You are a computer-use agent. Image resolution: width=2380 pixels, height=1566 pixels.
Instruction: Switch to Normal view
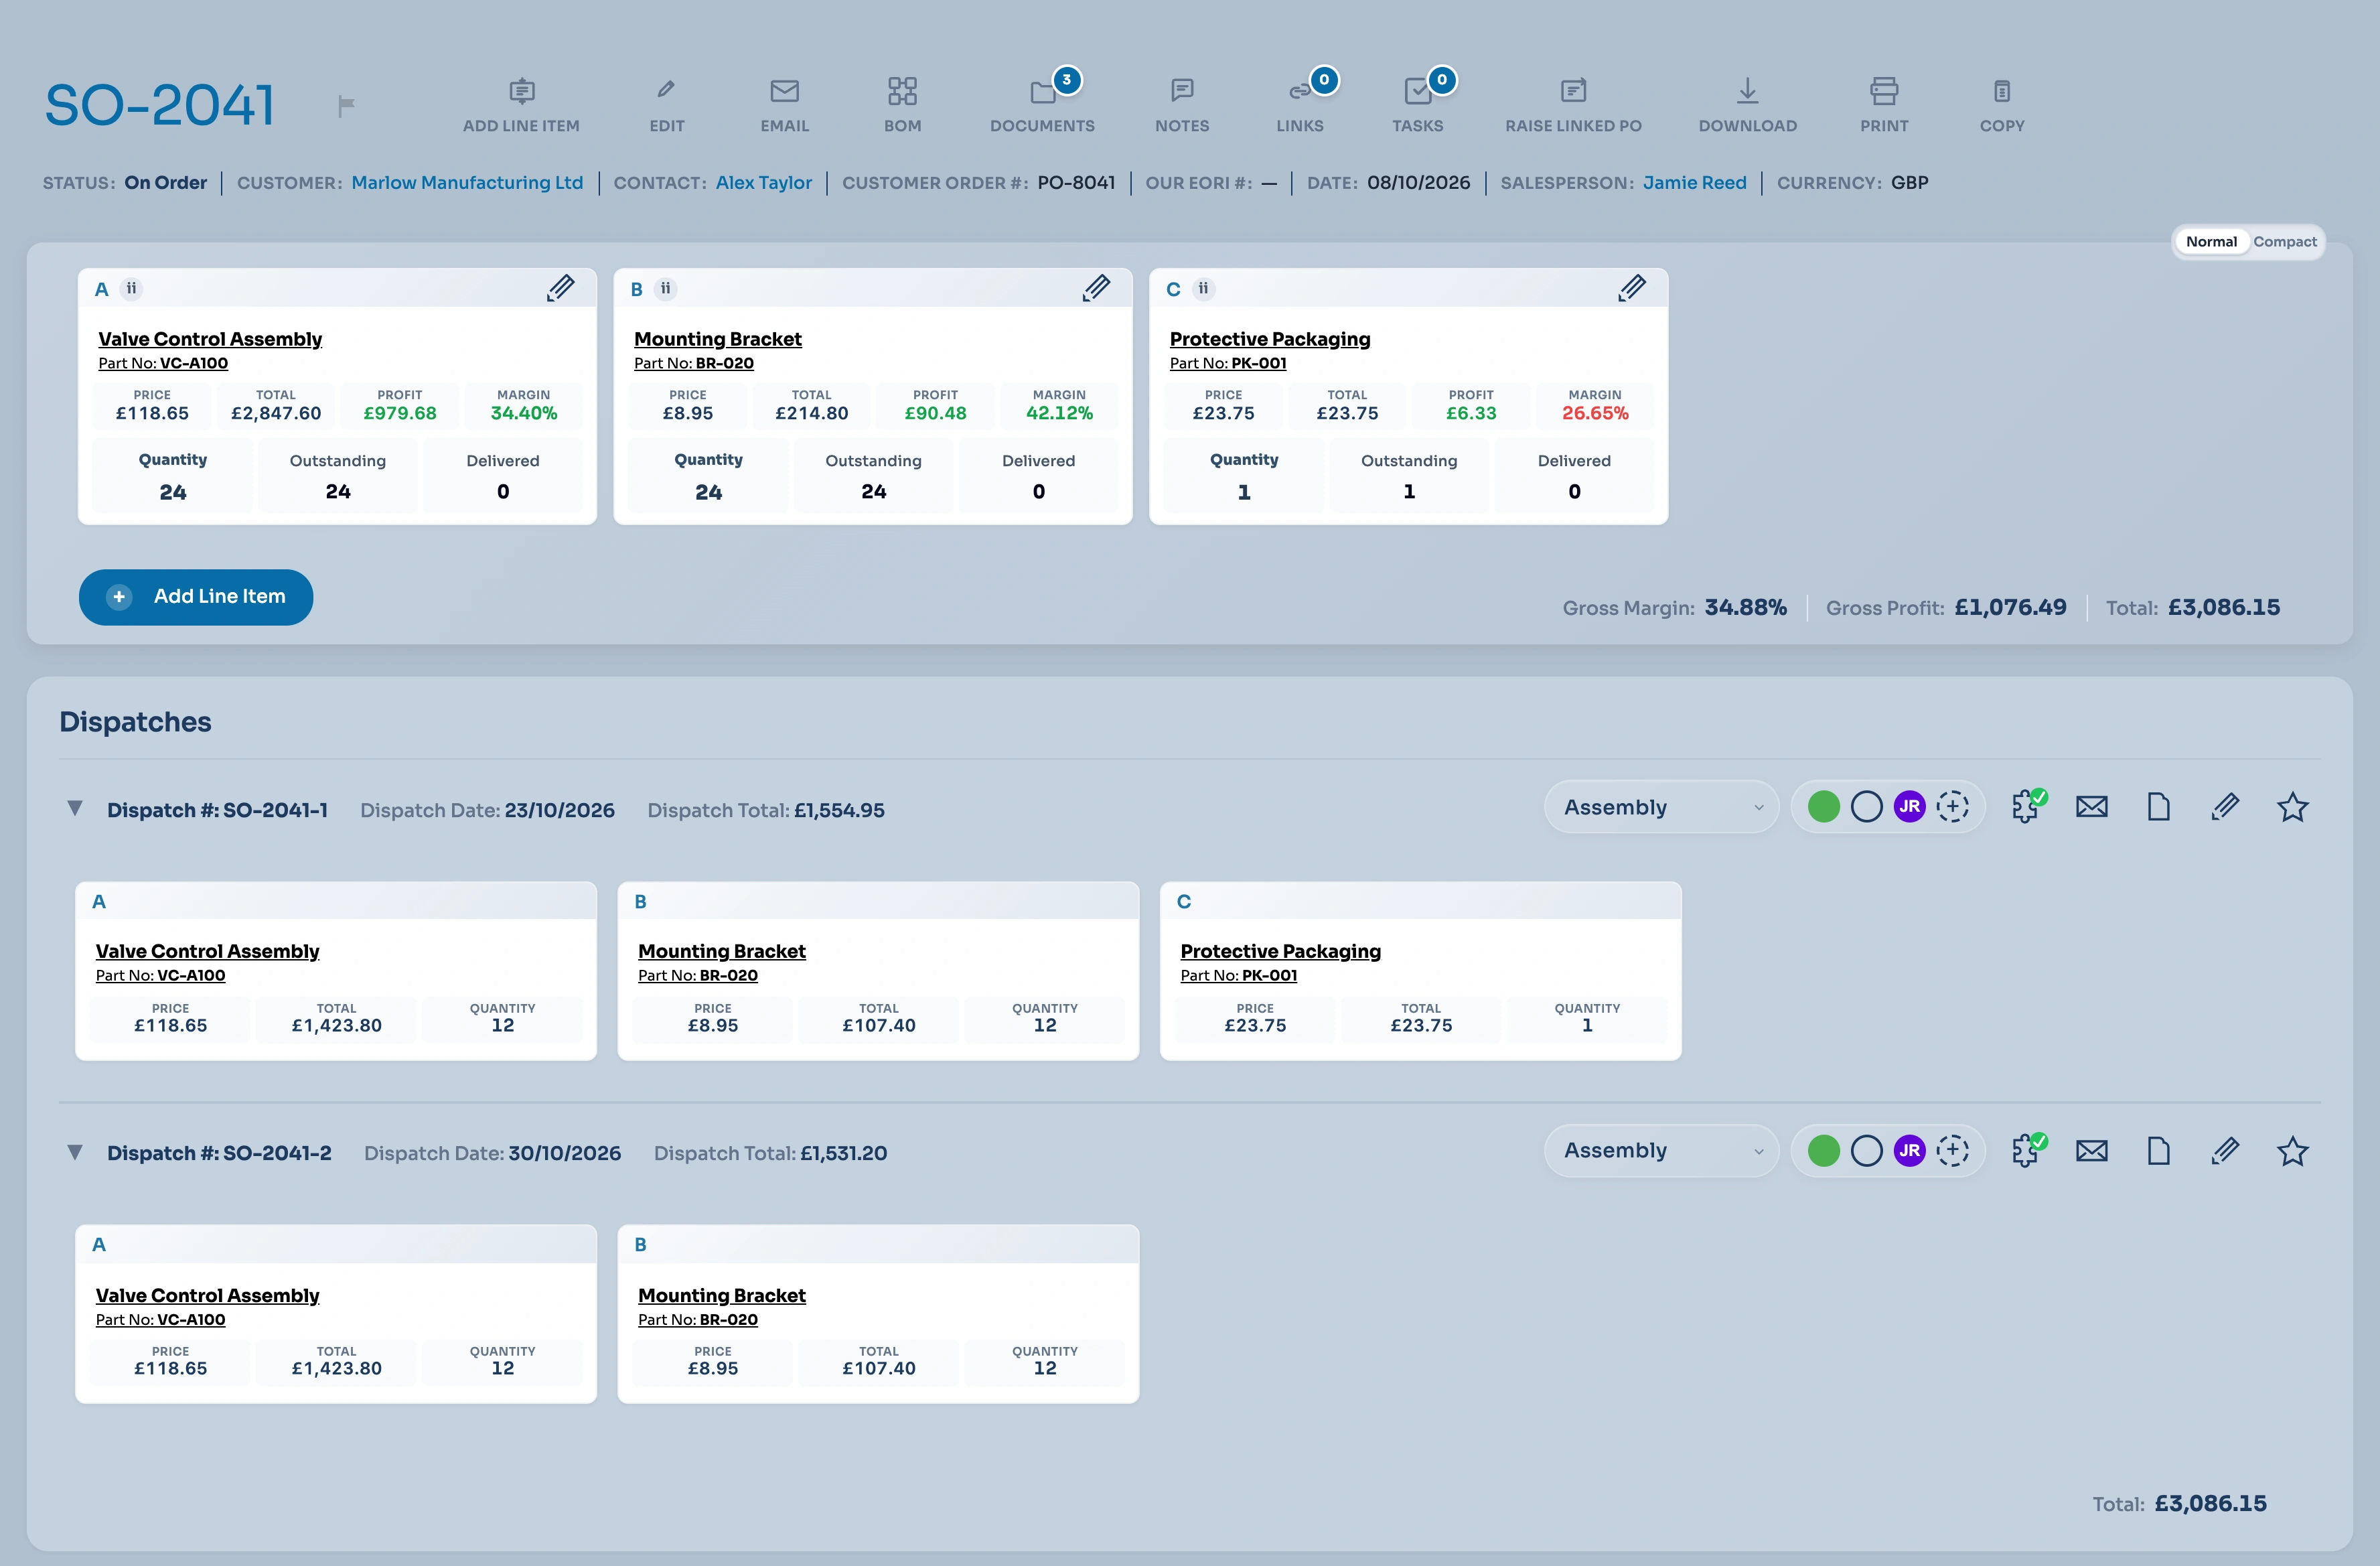[x=2211, y=241]
